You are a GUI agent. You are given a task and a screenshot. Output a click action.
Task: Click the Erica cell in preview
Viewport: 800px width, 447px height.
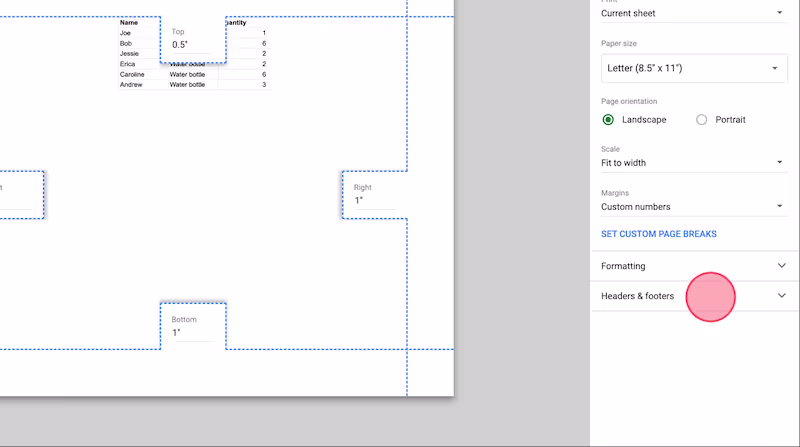pyautogui.click(x=128, y=64)
